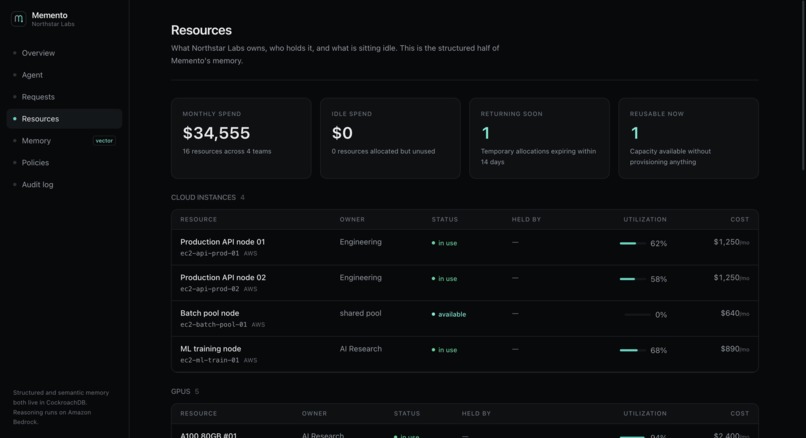Click the 68% utilization bar of ML training node

[x=633, y=350]
